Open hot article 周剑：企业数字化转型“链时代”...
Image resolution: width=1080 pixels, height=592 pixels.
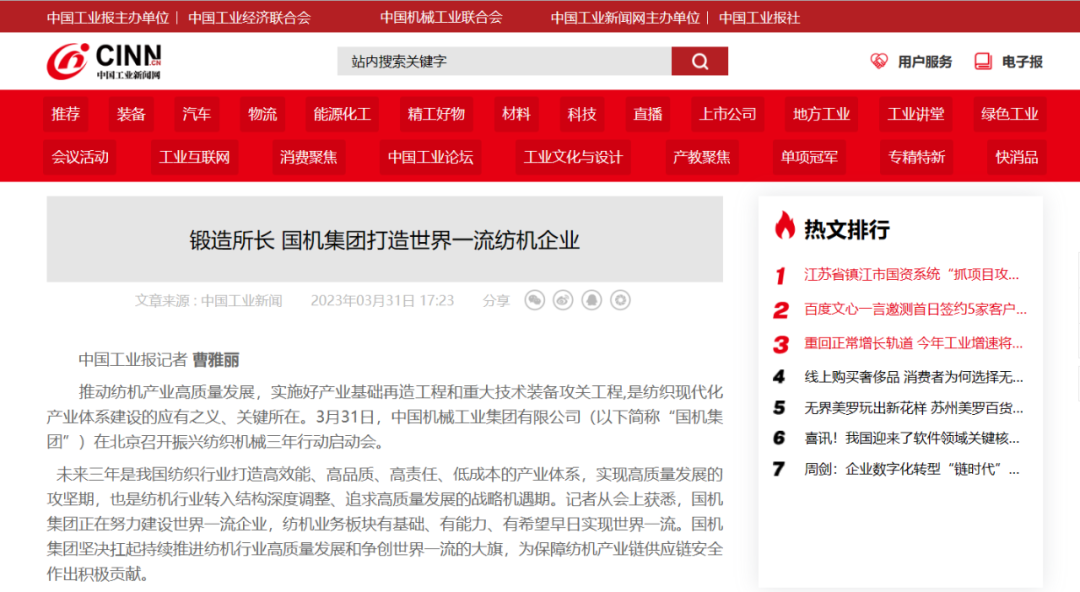911,469
